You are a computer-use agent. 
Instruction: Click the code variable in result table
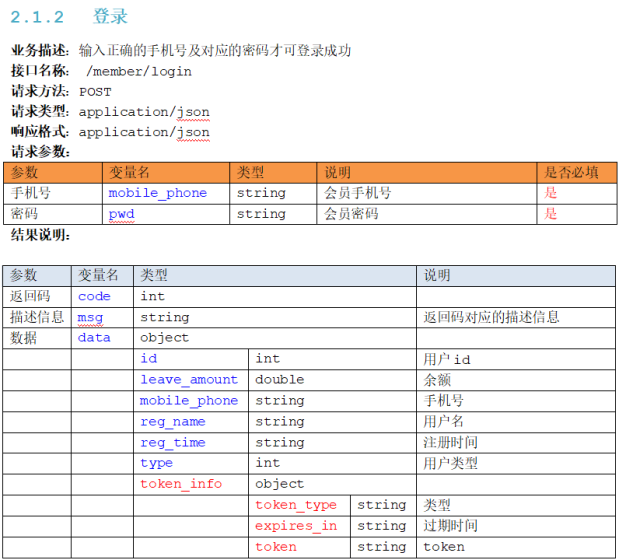(x=94, y=296)
